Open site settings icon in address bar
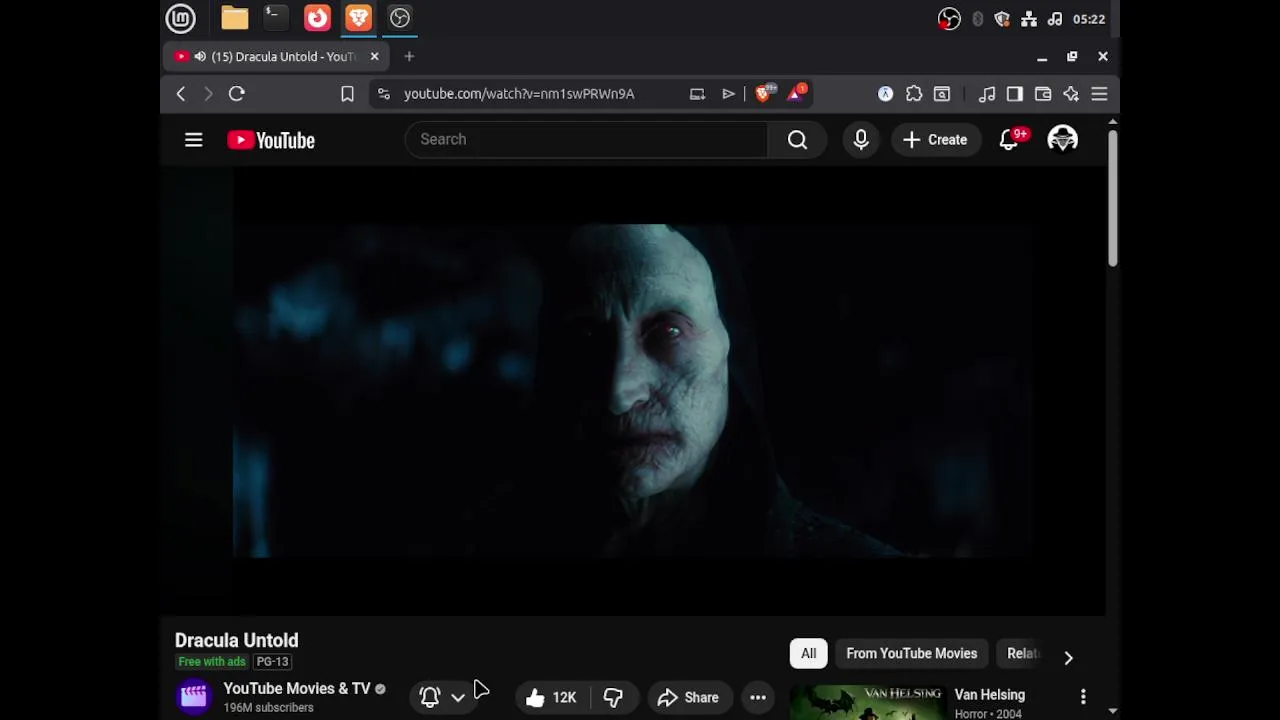This screenshot has width=1280, height=720. click(384, 94)
